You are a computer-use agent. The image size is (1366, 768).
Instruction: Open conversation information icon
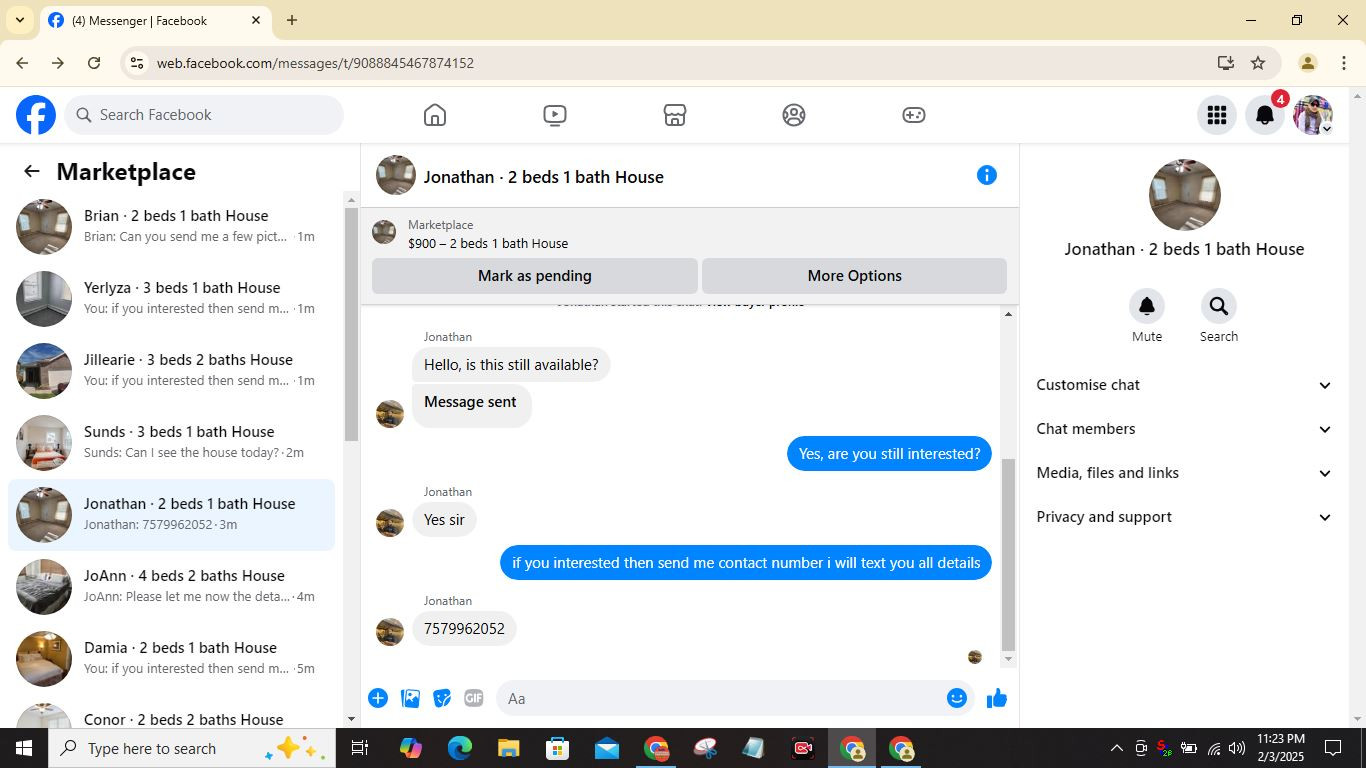(987, 175)
